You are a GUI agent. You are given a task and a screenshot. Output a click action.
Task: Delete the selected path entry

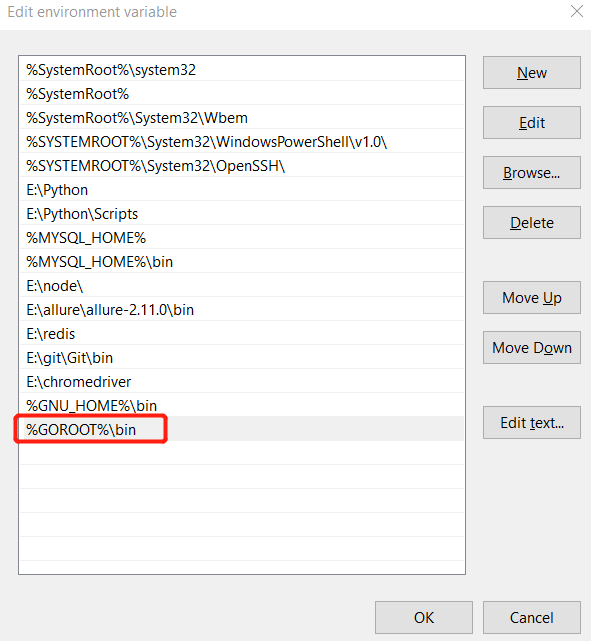coord(531,222)
